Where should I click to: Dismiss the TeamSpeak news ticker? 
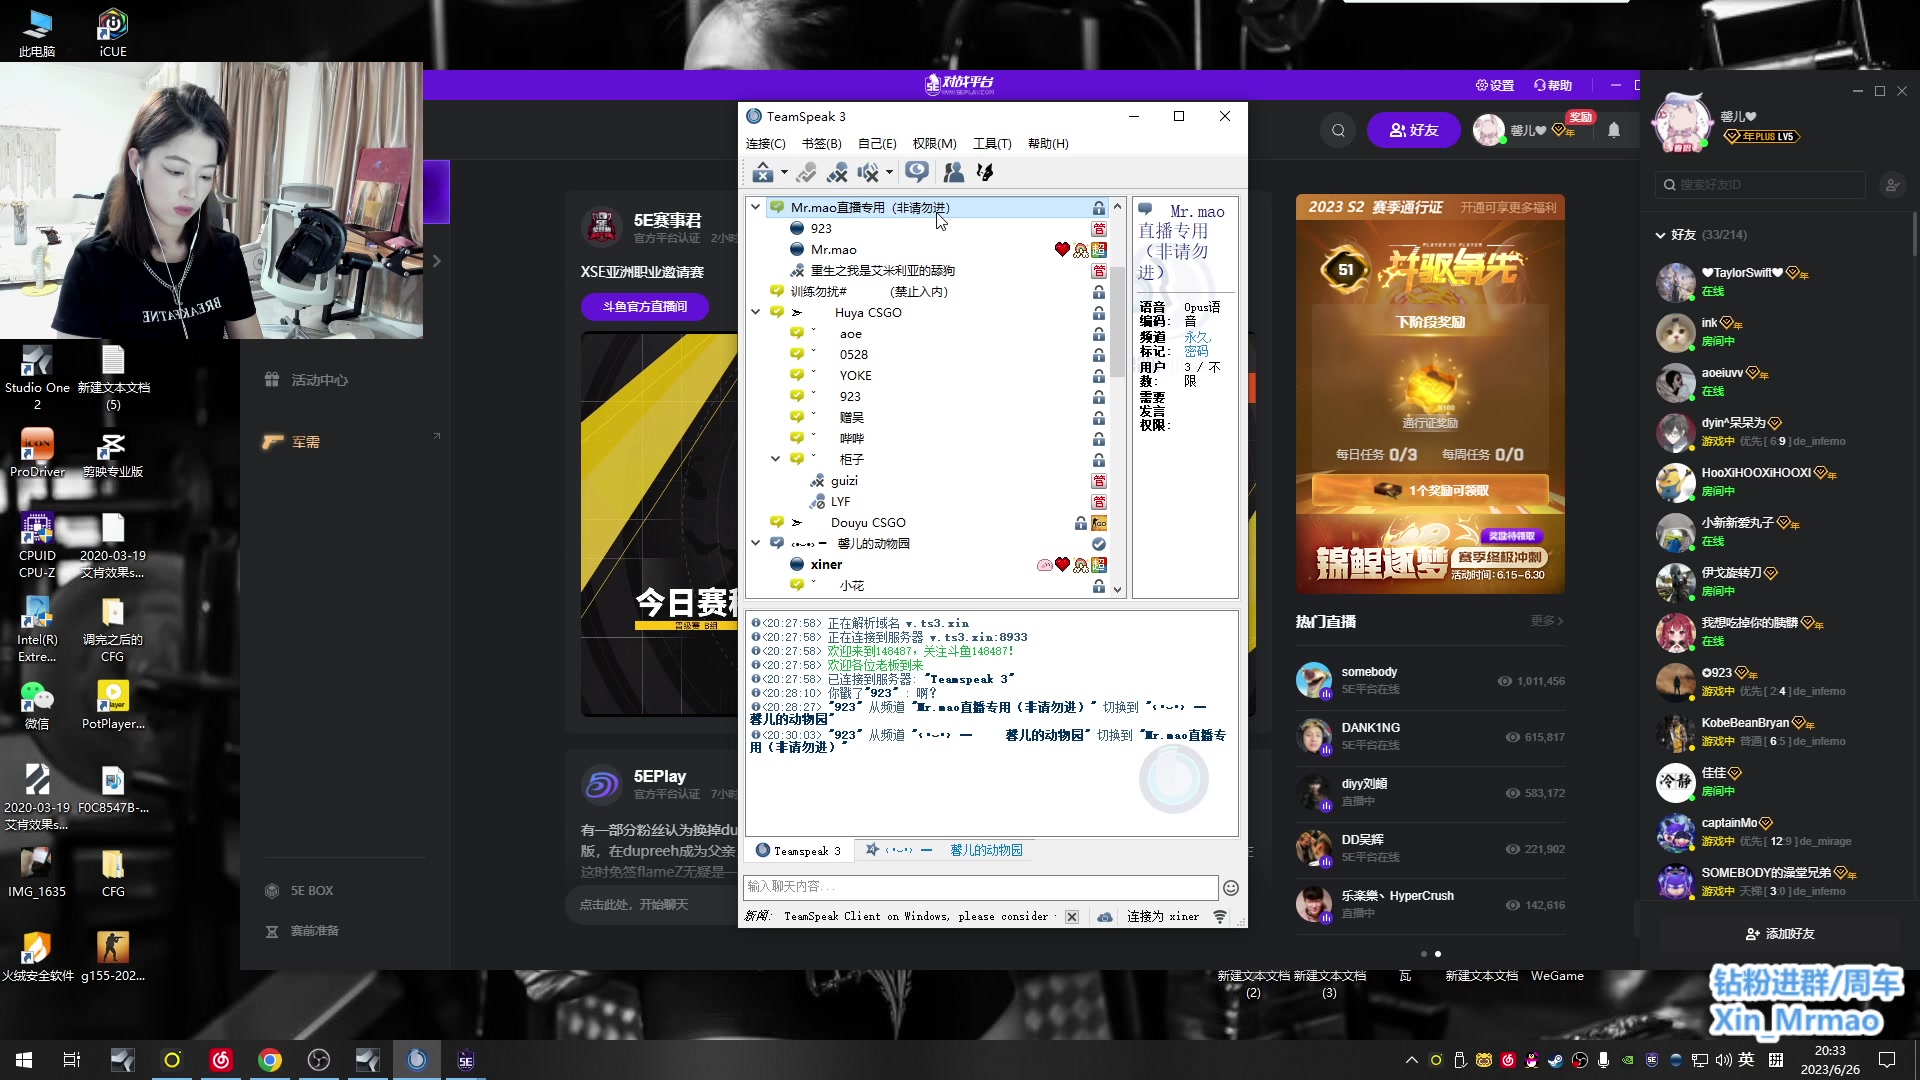coord(1072,916)
